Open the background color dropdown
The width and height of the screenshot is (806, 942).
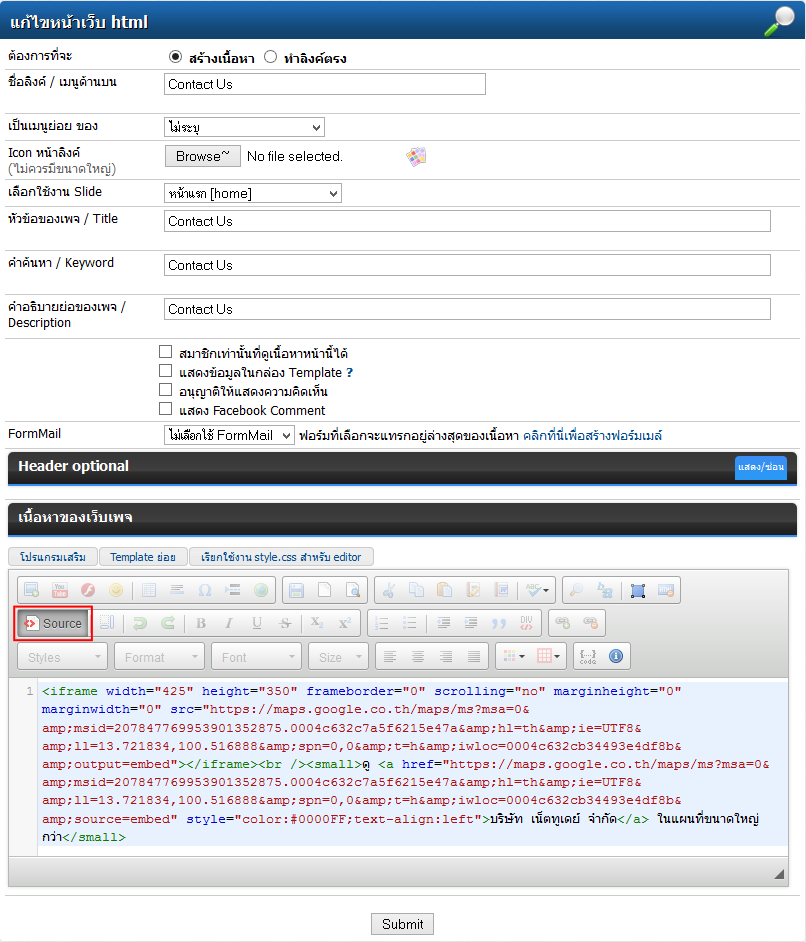[x=548, y=656]
